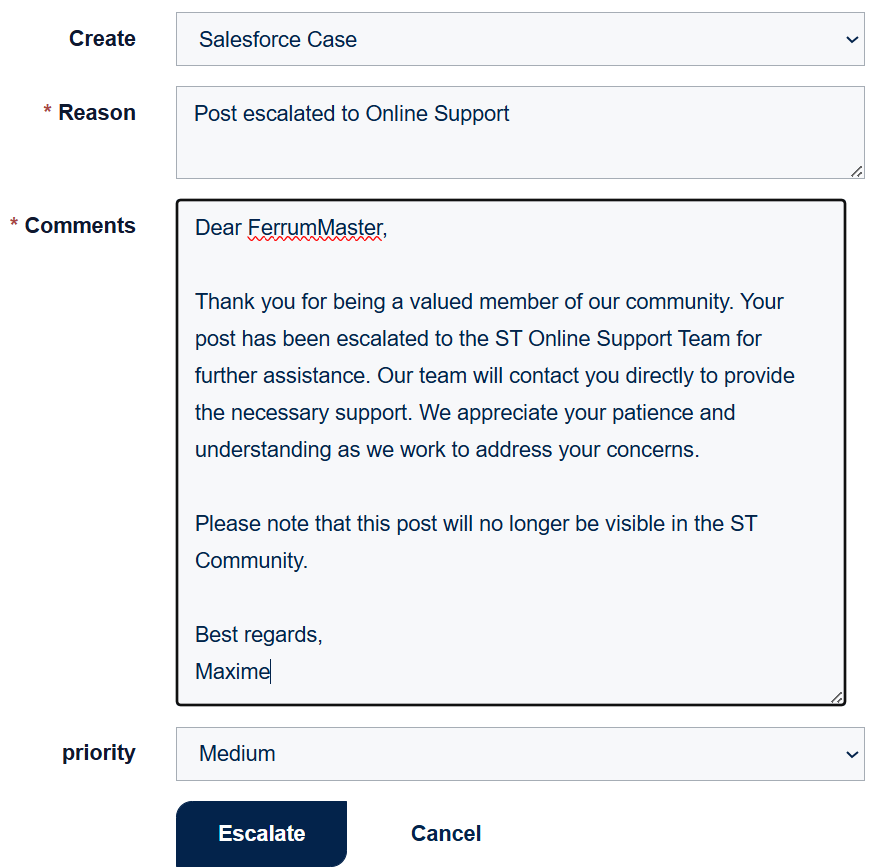Grab the Reason field resize handle
Image resolution: width=883 pixels, height=868 pixels.
click(857, 172)
